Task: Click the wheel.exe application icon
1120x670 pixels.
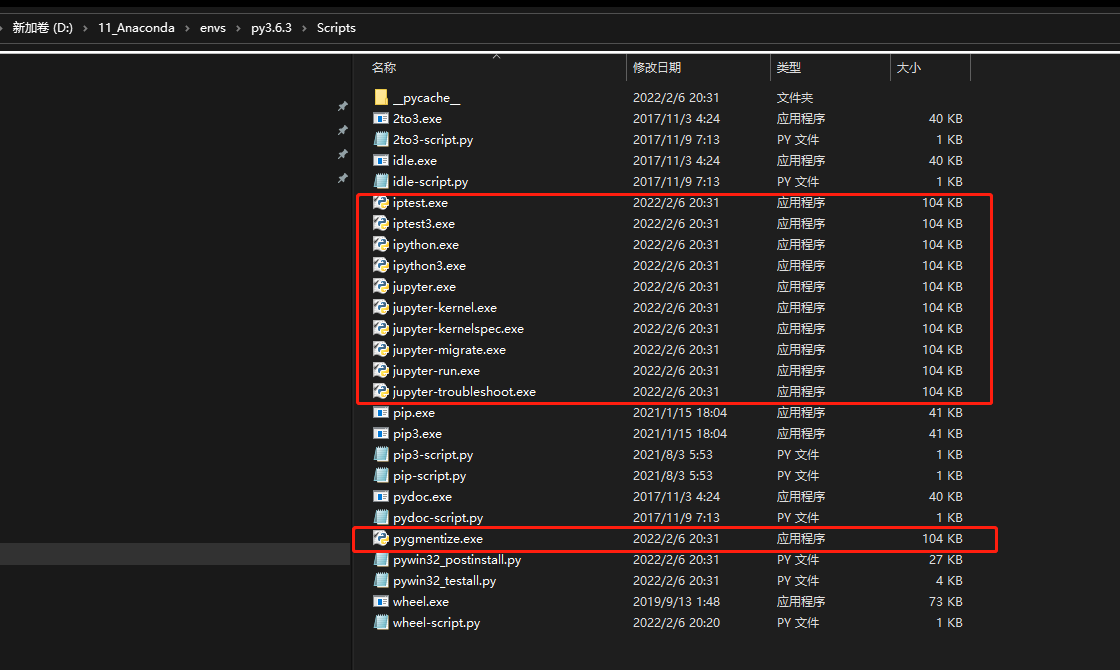Action: tap(381, 601)
